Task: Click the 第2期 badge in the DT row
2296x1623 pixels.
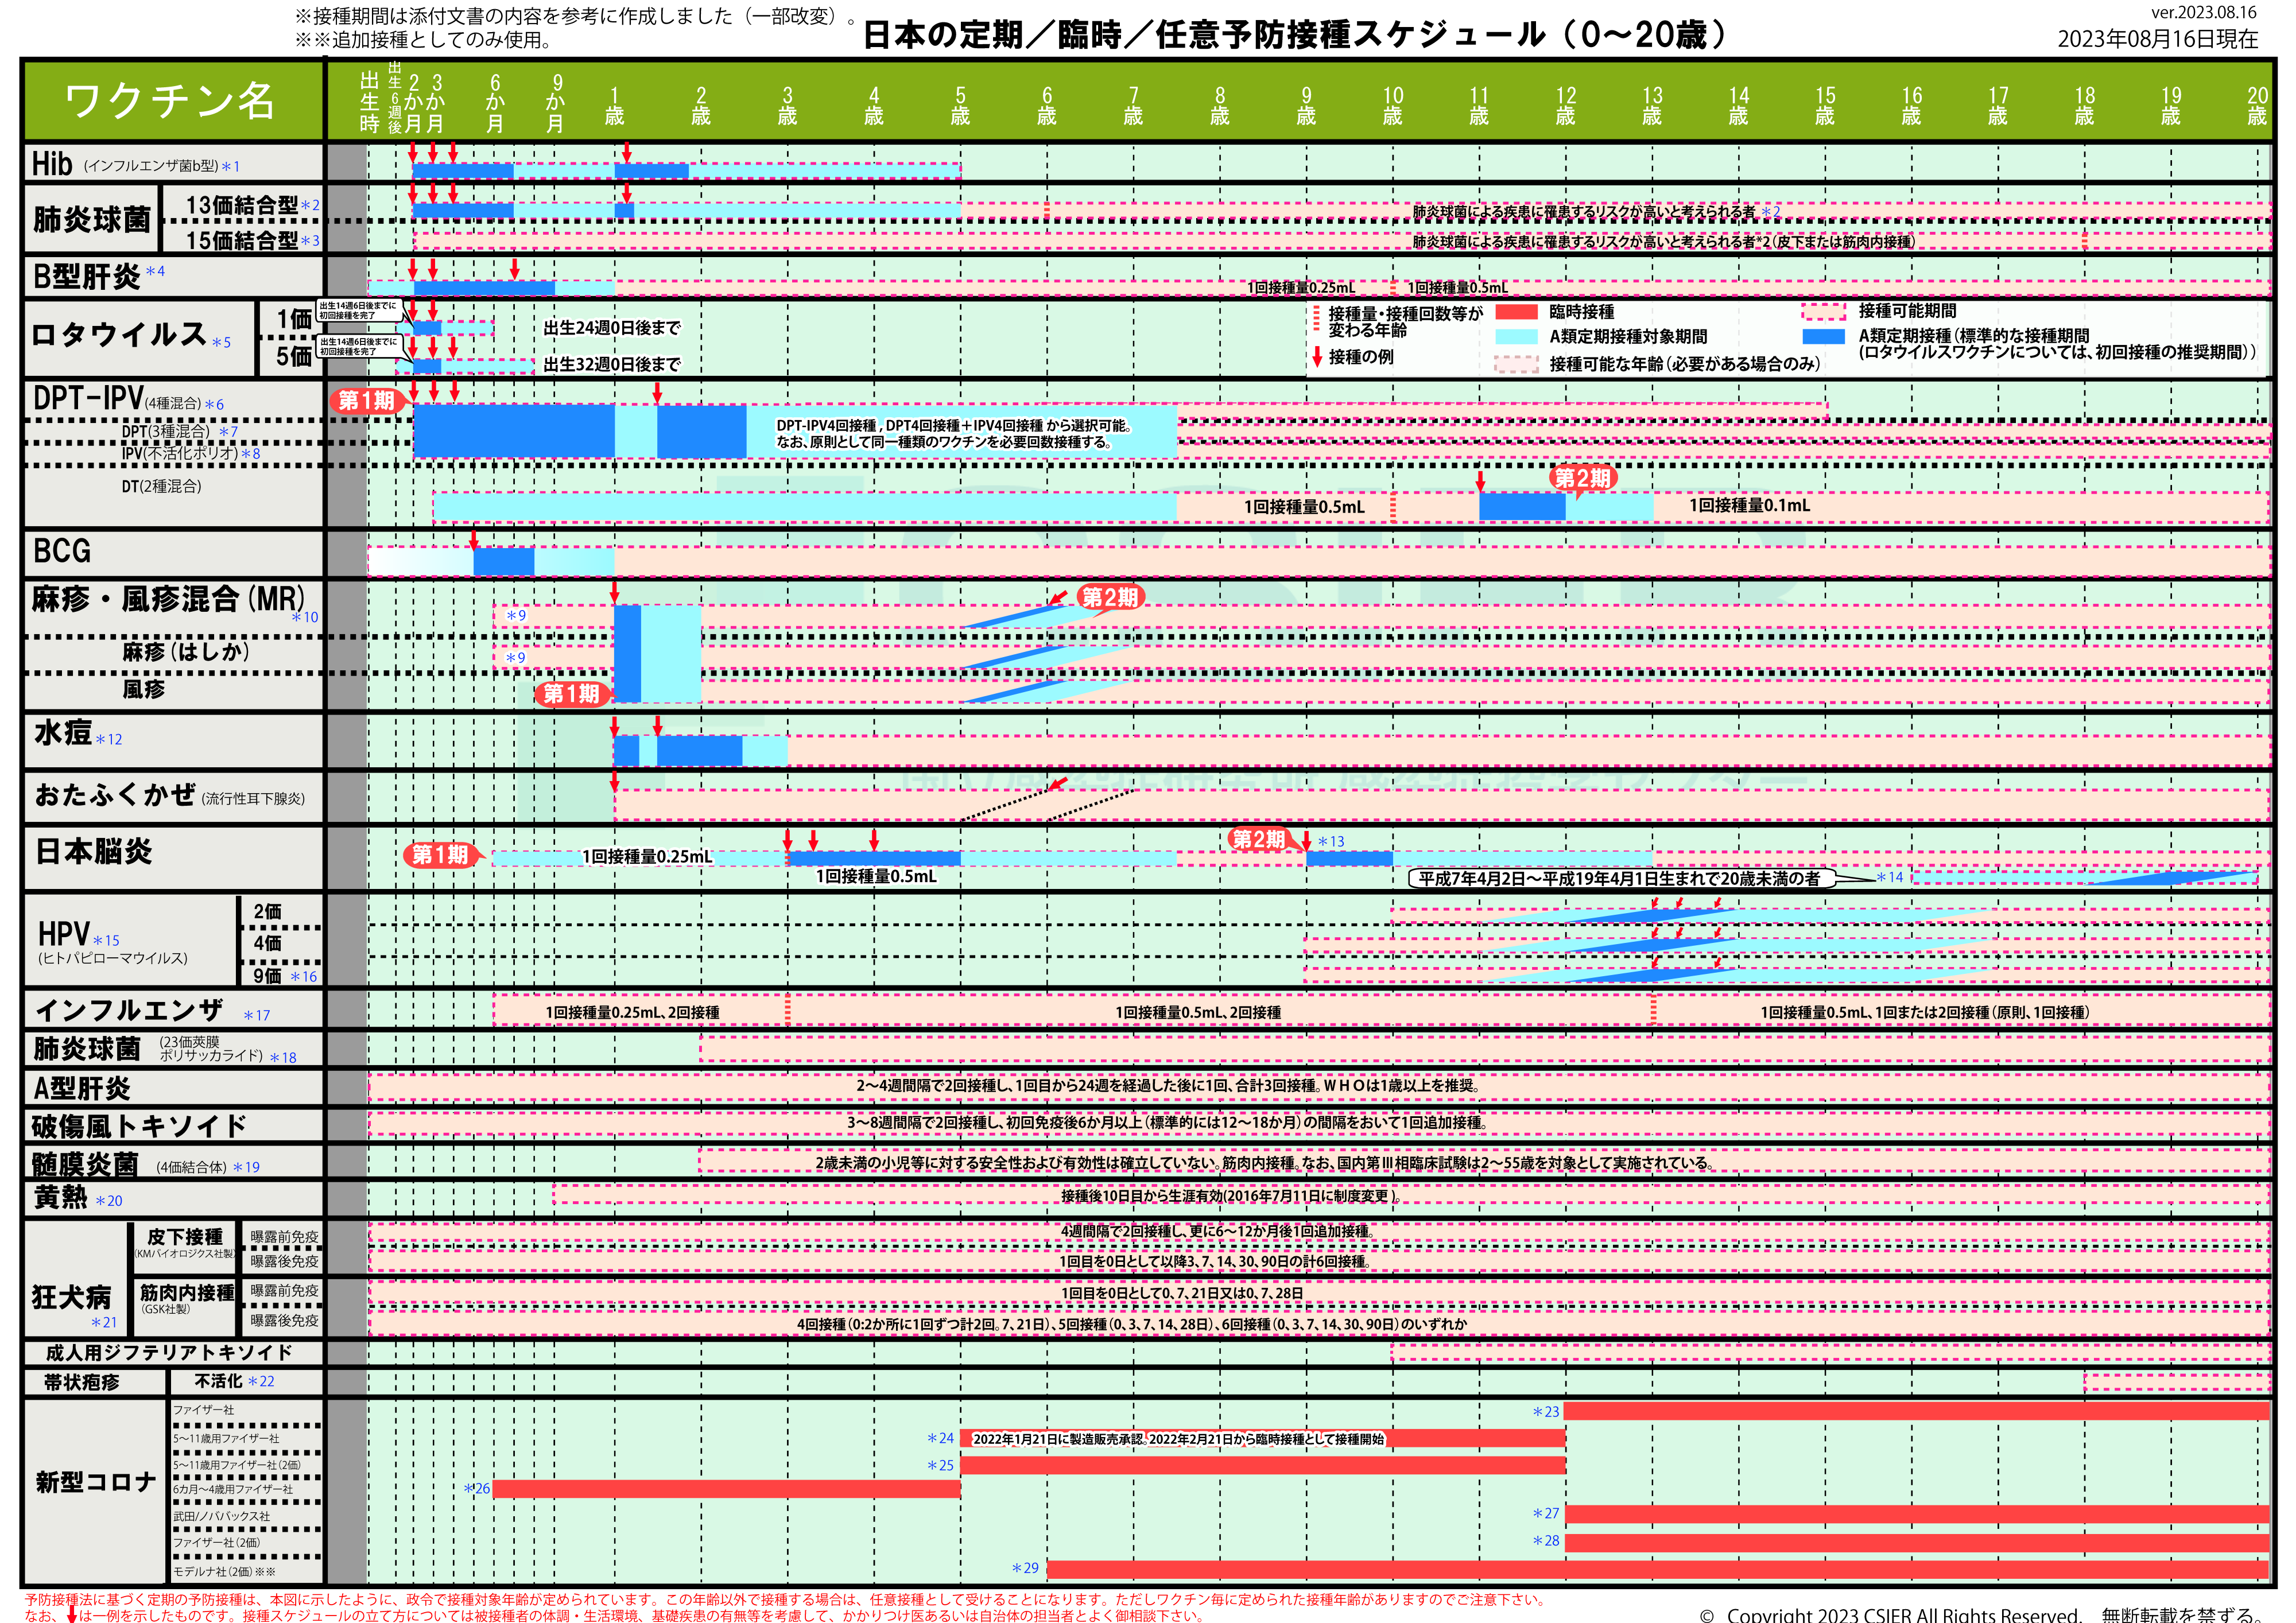Action: pos(1582,478)
